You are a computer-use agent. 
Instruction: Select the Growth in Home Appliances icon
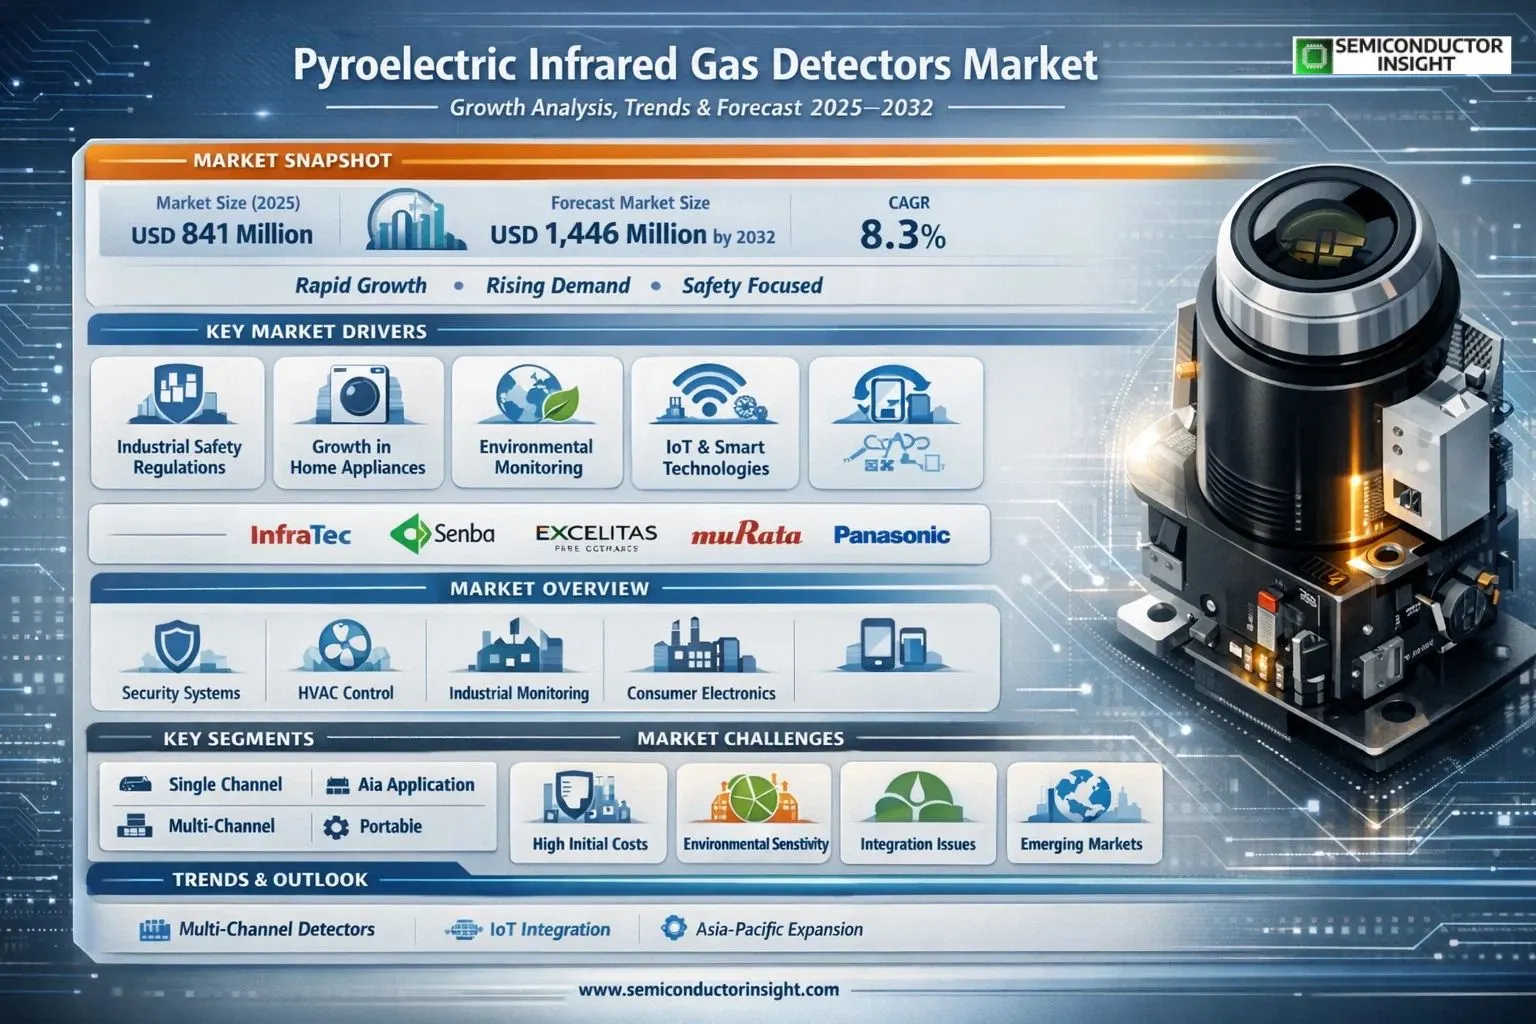click(358, 396)
